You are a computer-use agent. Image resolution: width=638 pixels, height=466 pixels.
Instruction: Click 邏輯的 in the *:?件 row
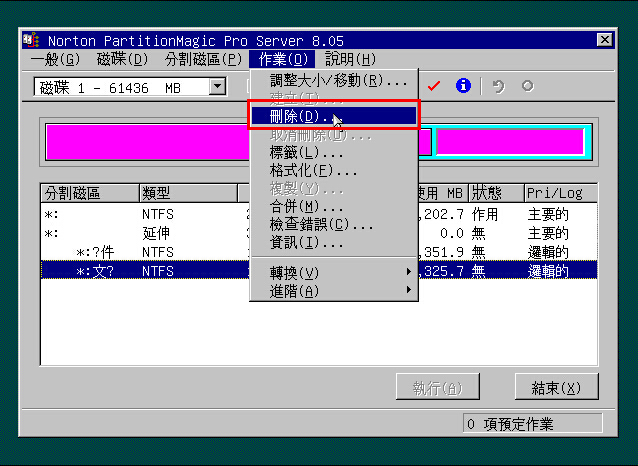click(548, 252)
